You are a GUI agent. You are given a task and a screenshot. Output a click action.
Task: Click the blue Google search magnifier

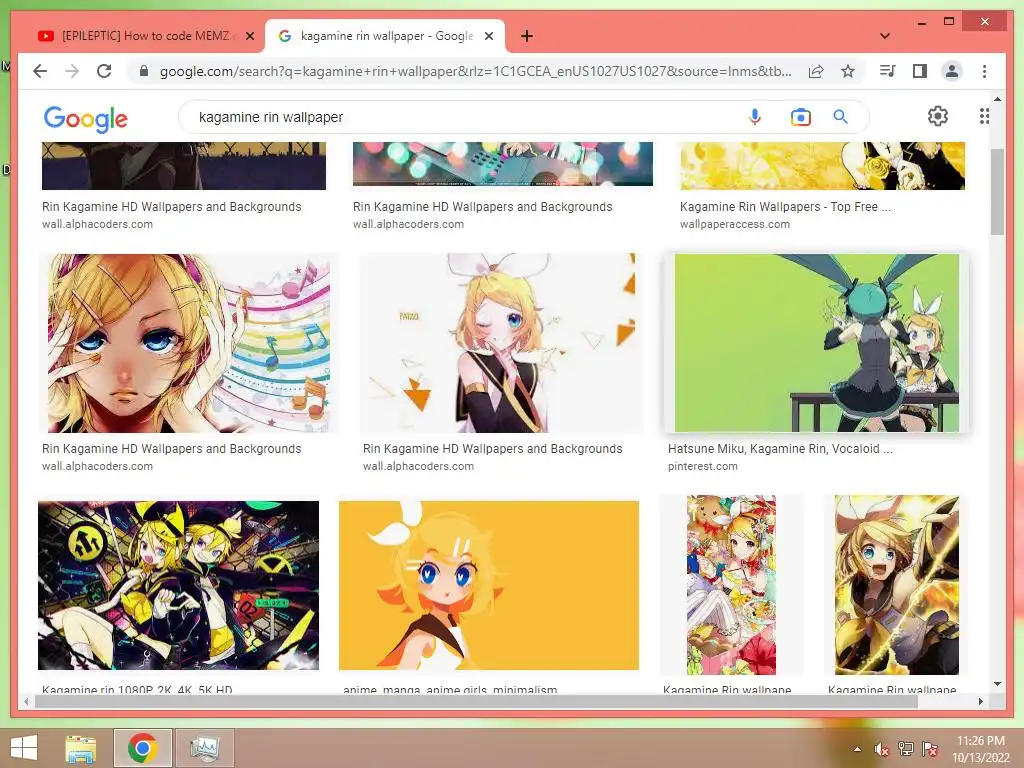coord(840,117)
